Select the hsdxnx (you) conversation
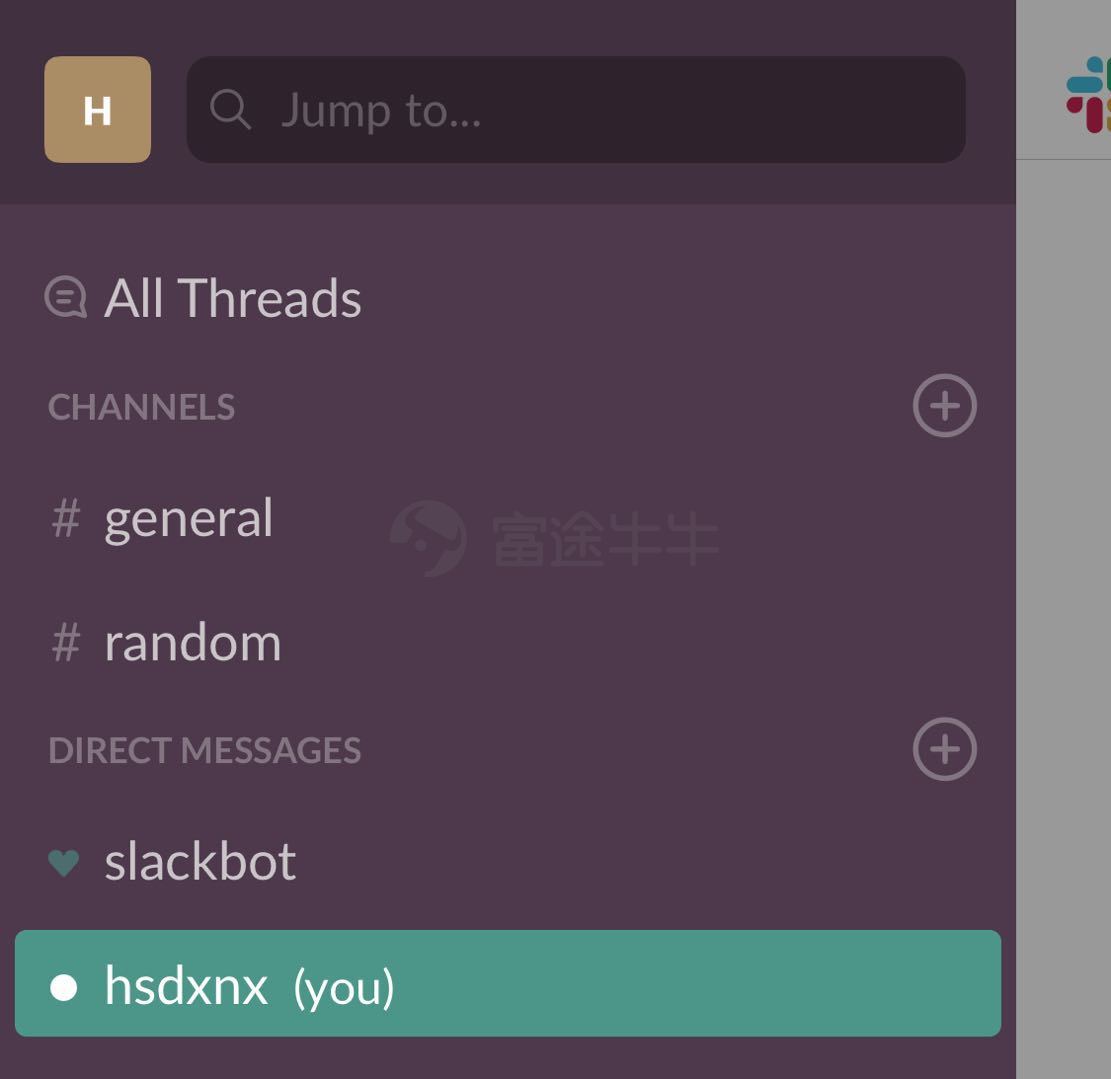Screen dimensions: 1111x1079 pyautogui.click(x=508, y=984)
